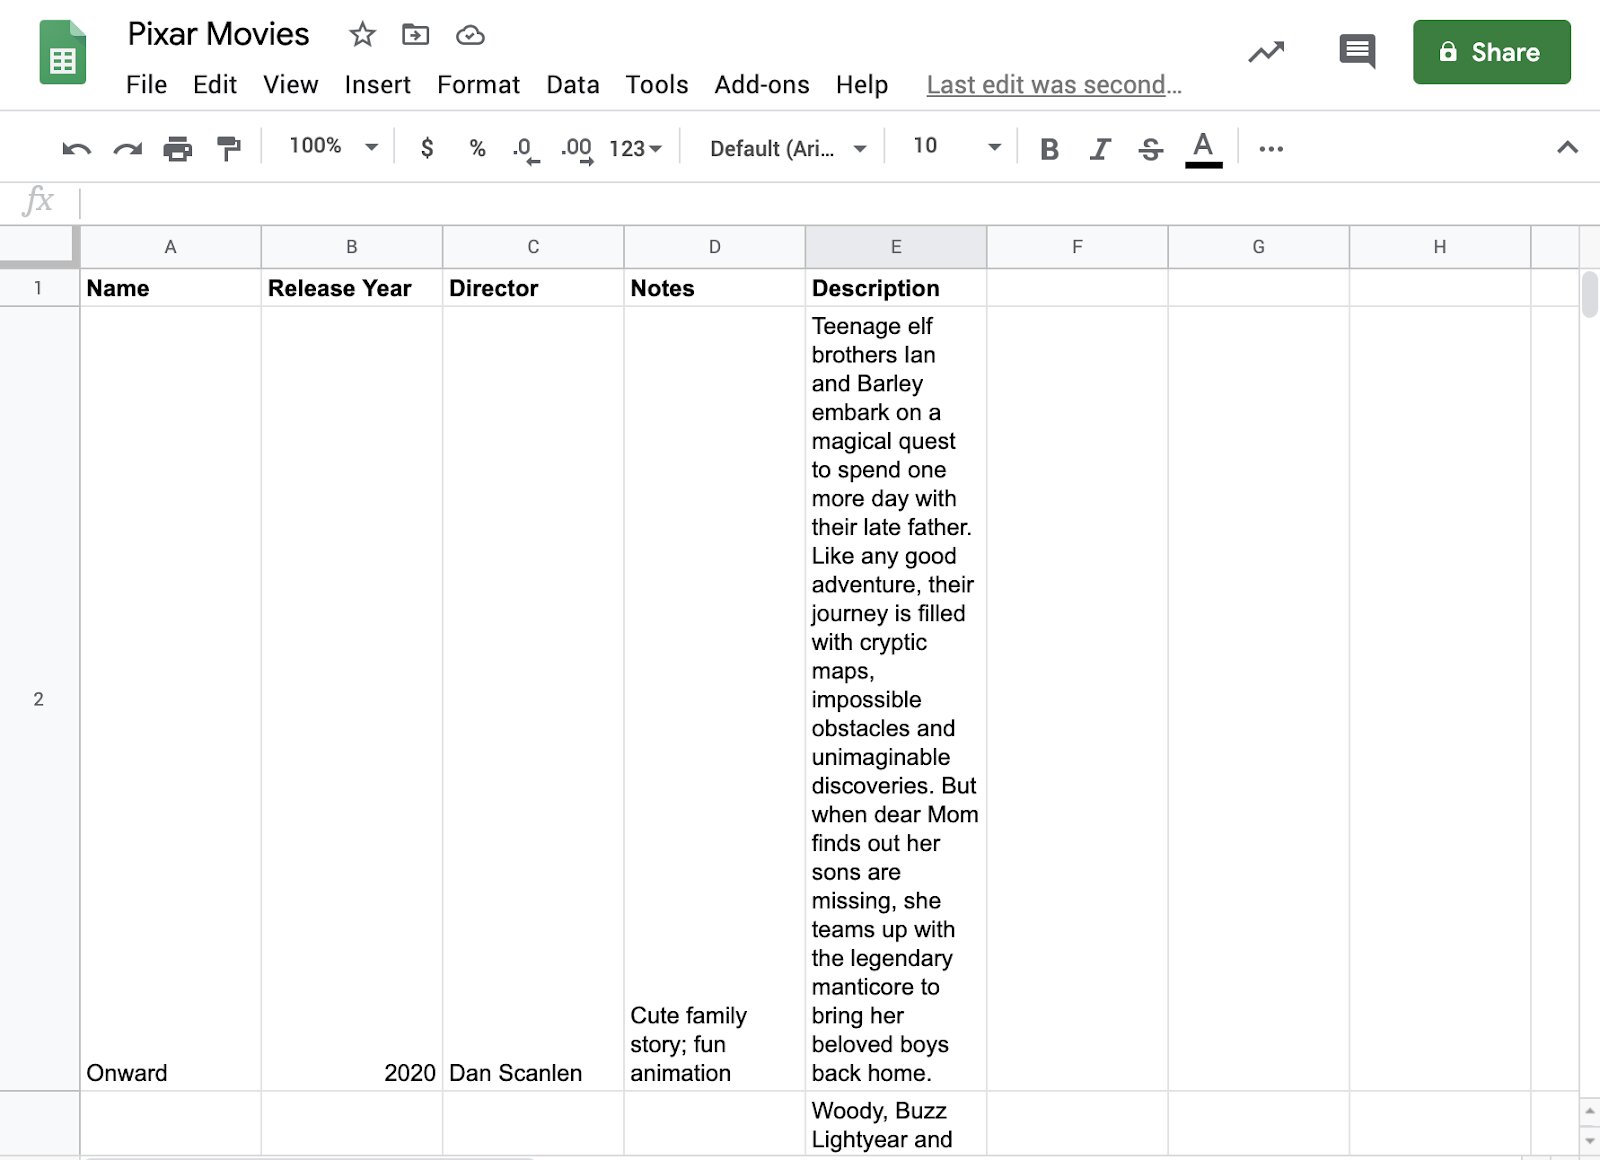The height and width of the screenshot is (1160, 1600).
Task: Star the Pixar Movies document
Action: (x=362, y=35)
